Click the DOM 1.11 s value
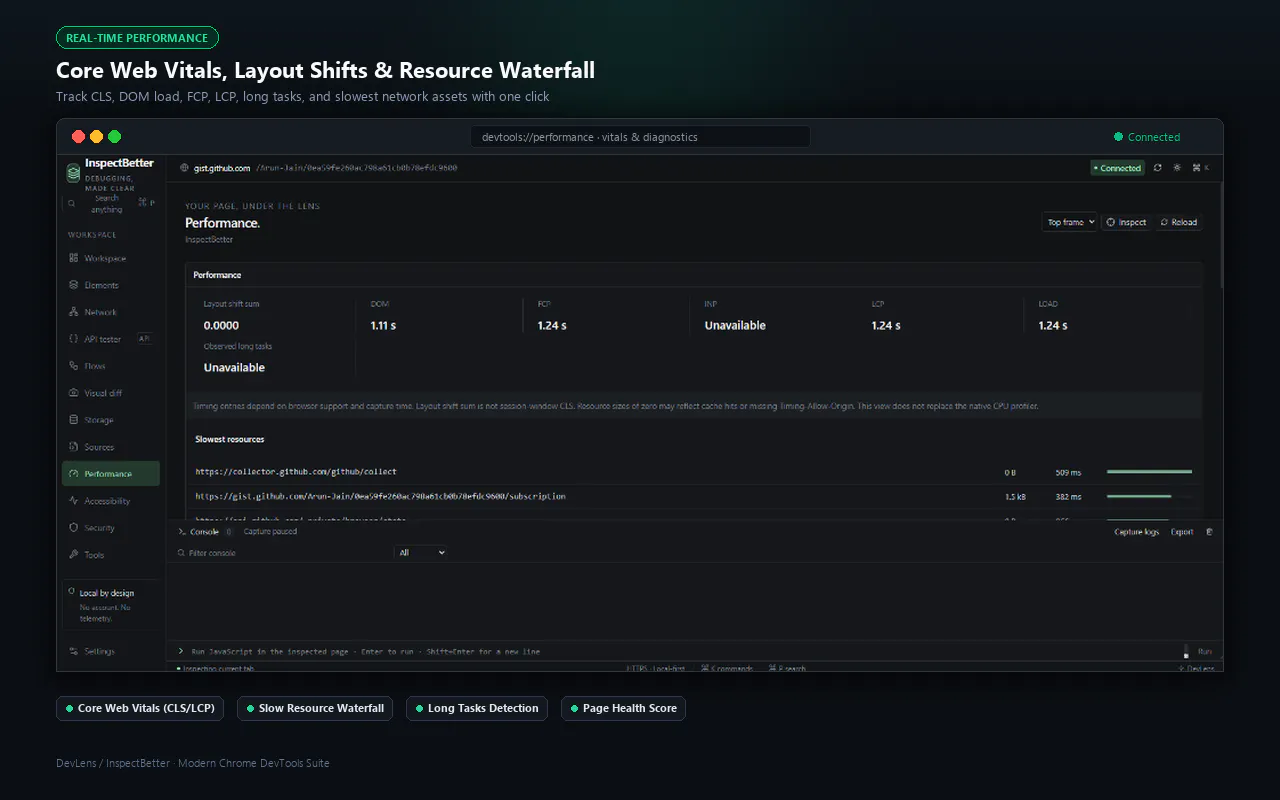Screen dimensions: 1280x800 pyautogui.click(x=383, y=326)
